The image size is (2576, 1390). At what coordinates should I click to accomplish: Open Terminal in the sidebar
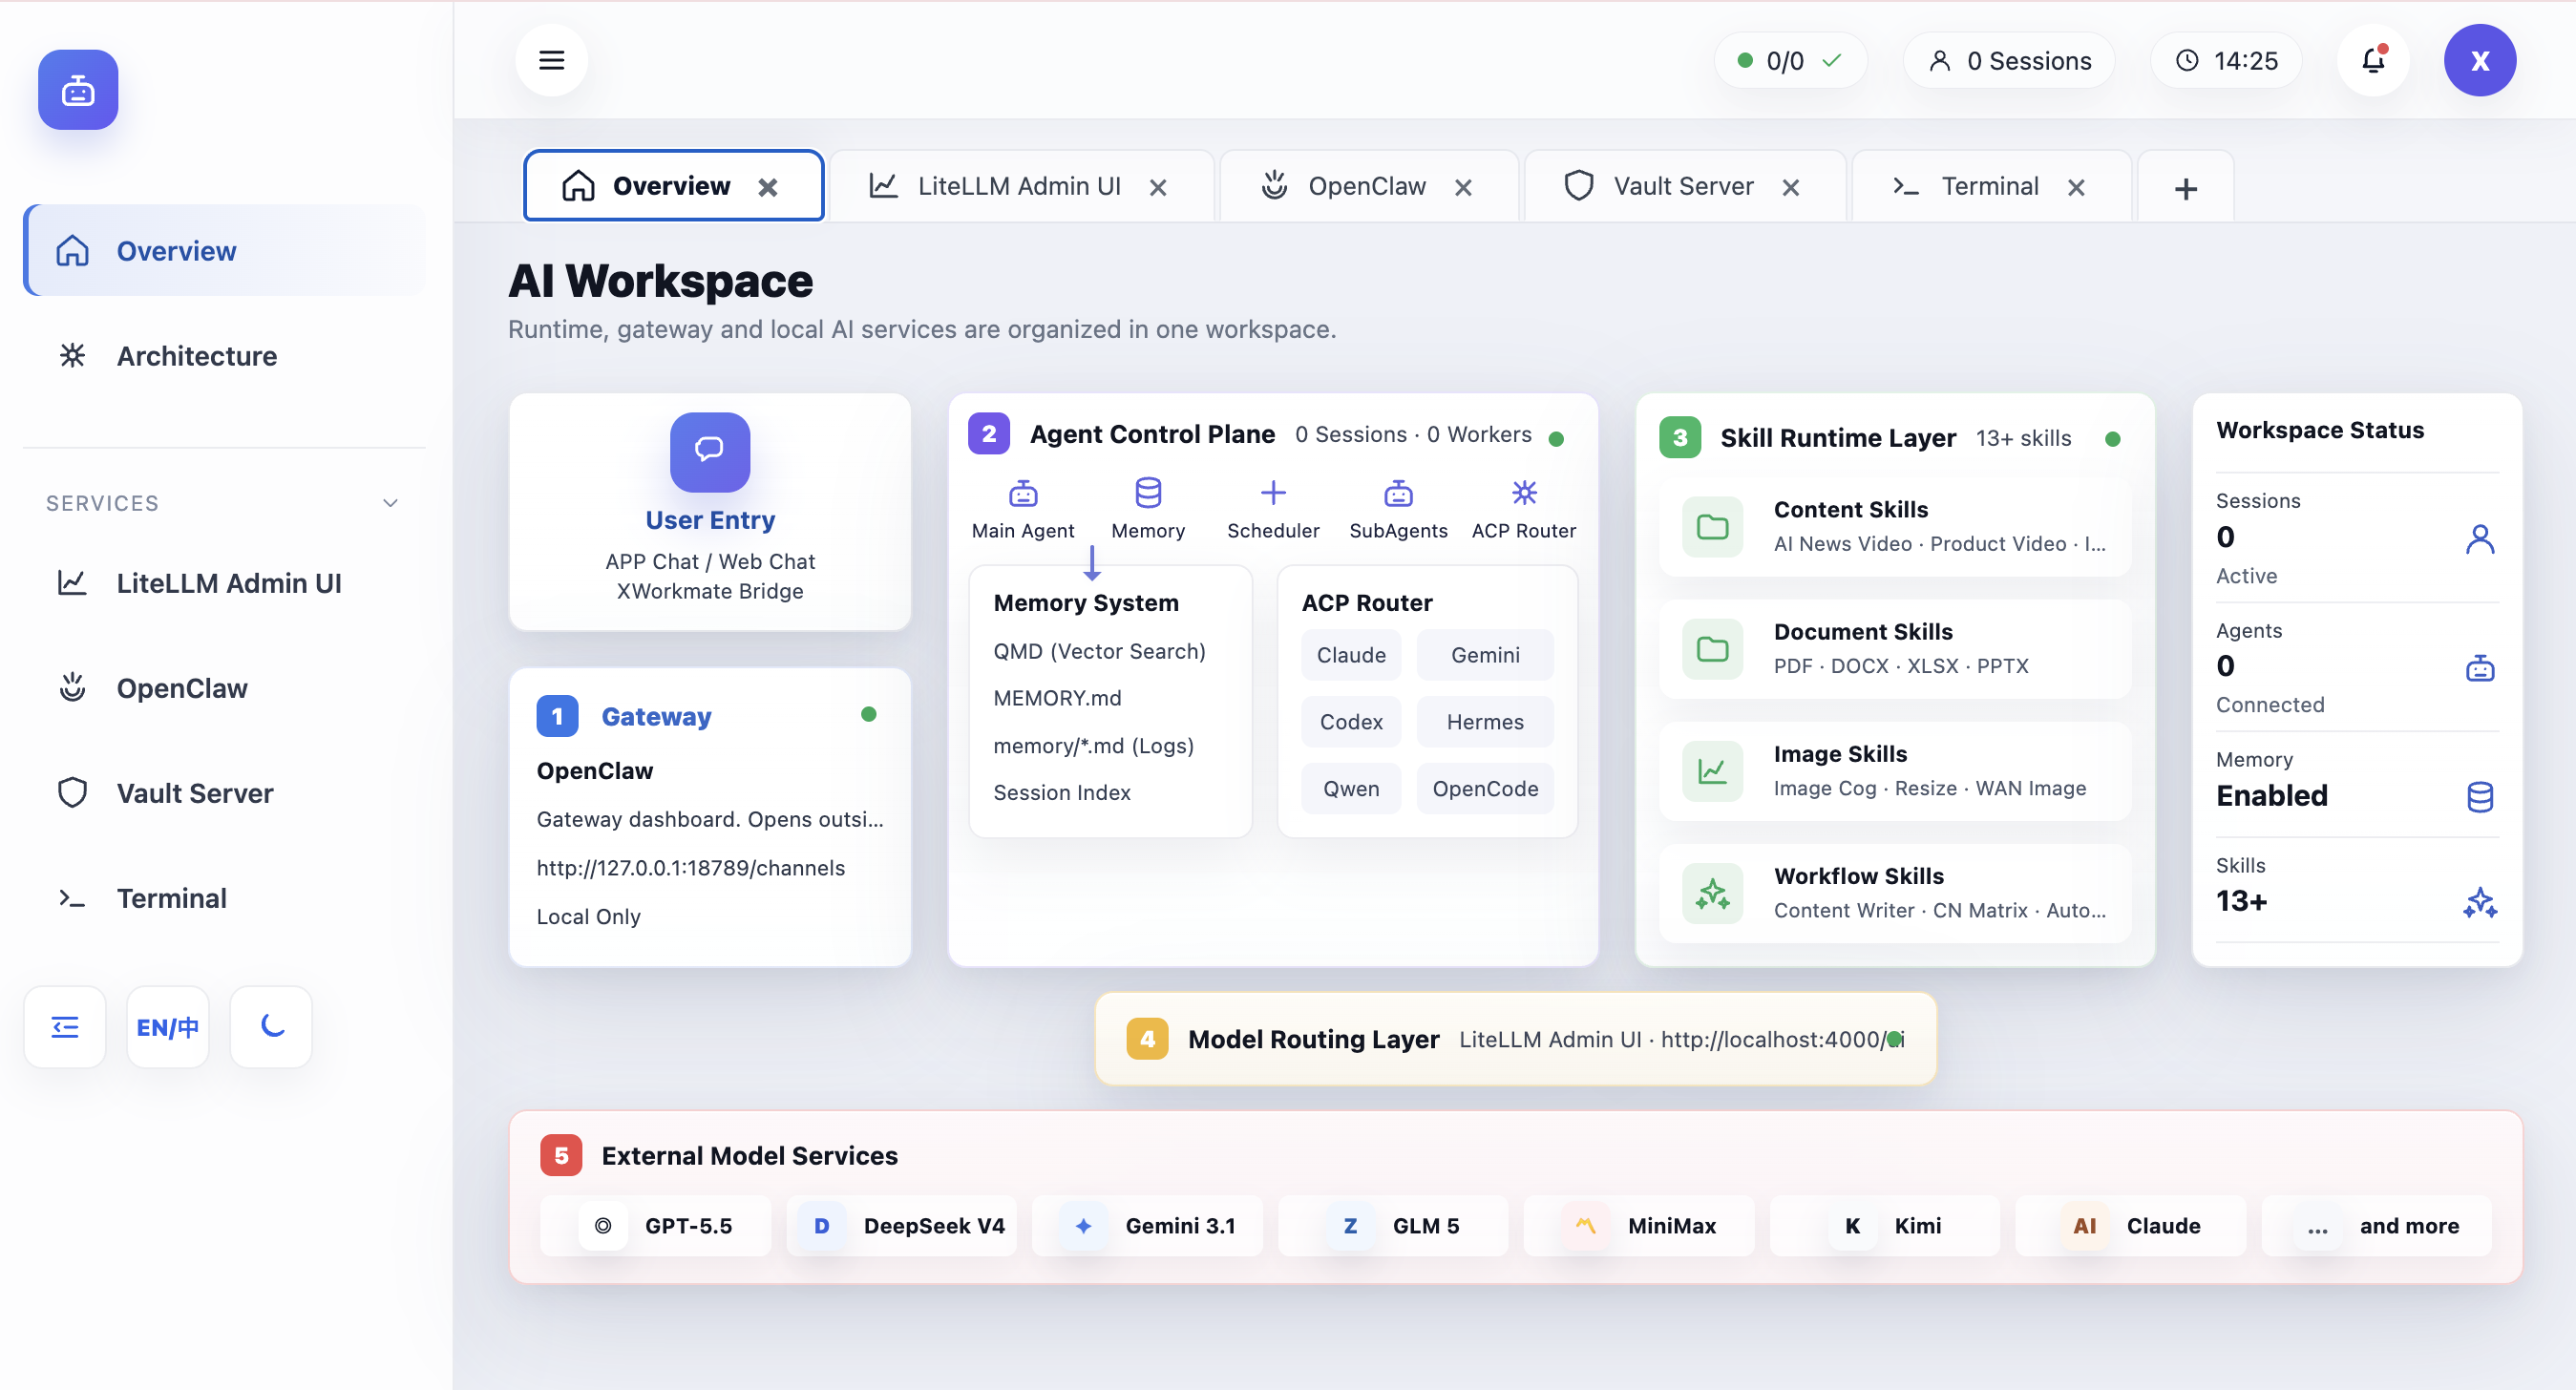click(x=225, y=897)
